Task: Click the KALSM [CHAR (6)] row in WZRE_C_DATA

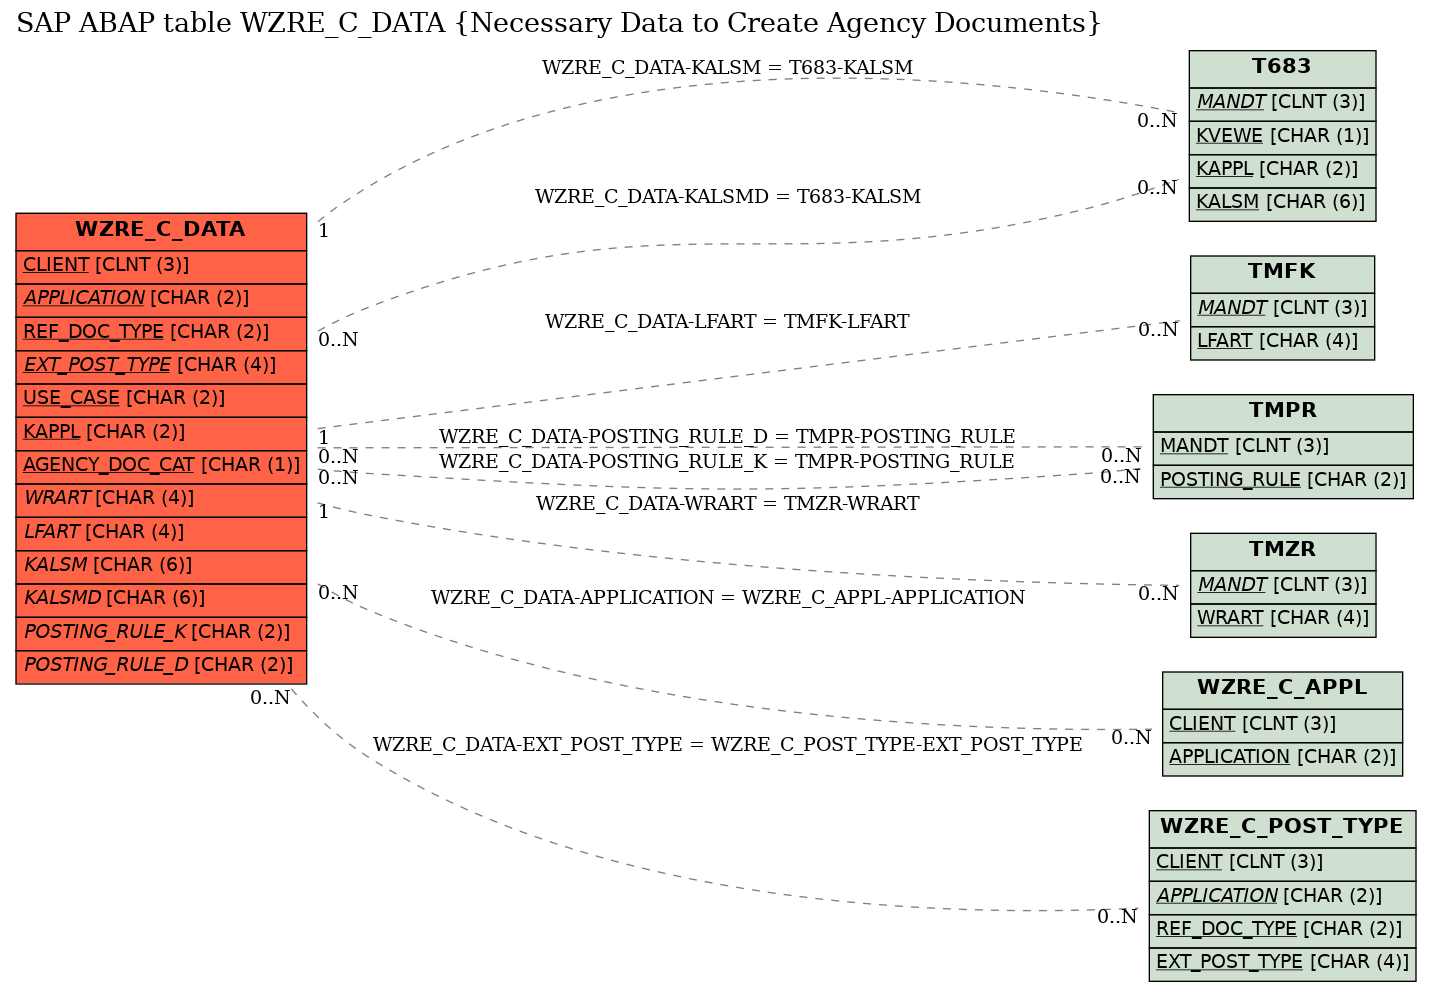Action: [161, 565]
